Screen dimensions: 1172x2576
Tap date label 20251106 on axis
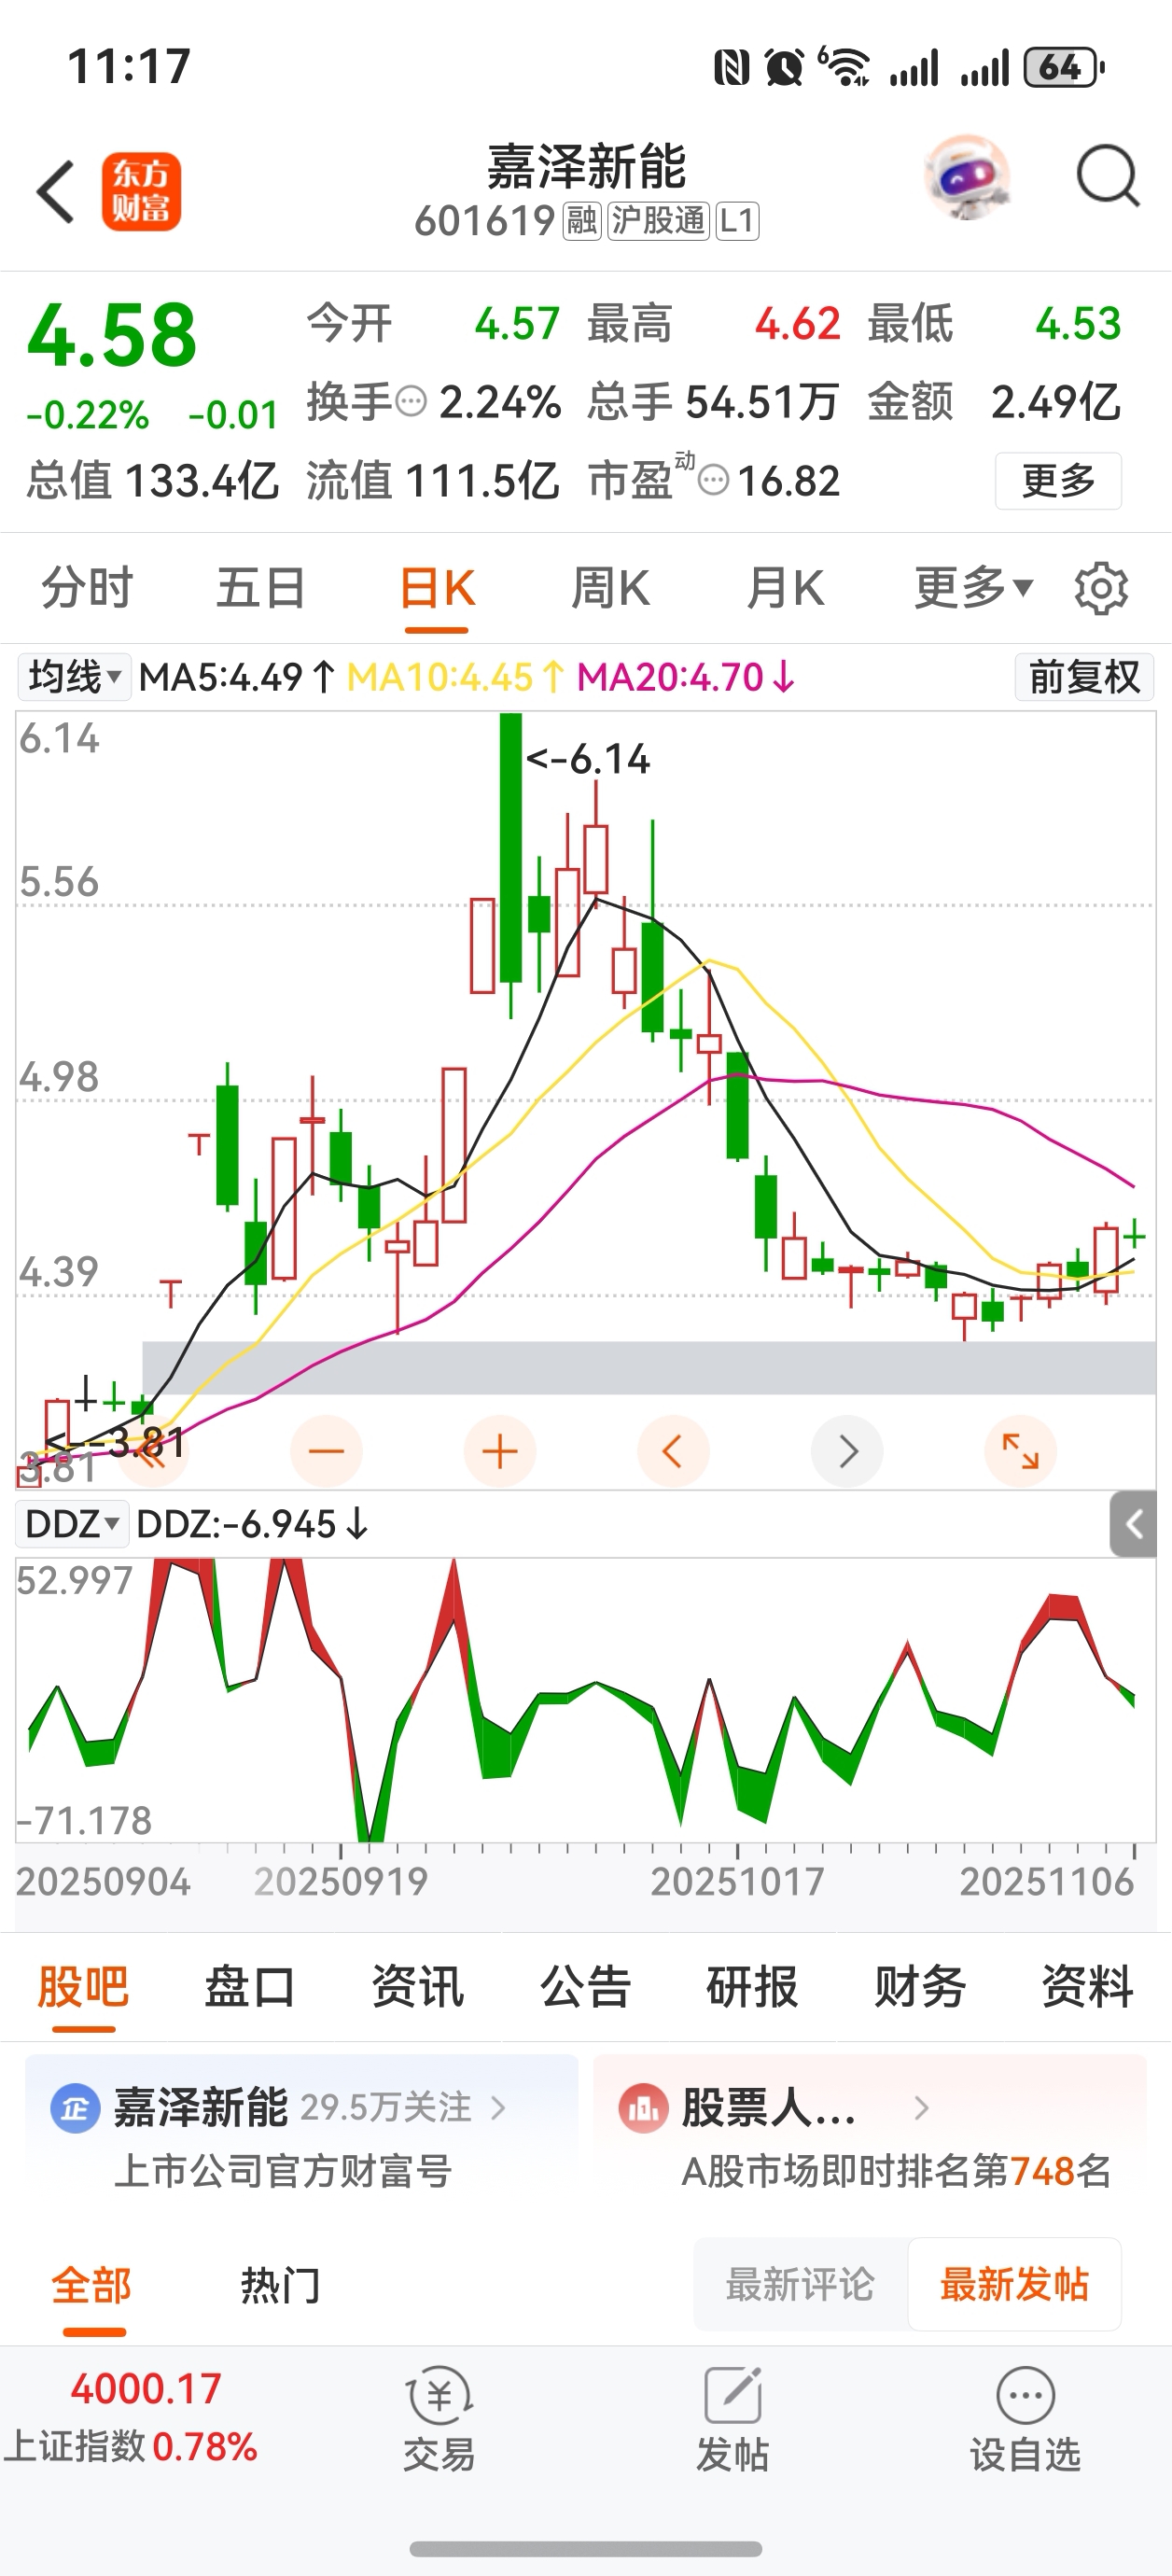coord(1047,1882)
